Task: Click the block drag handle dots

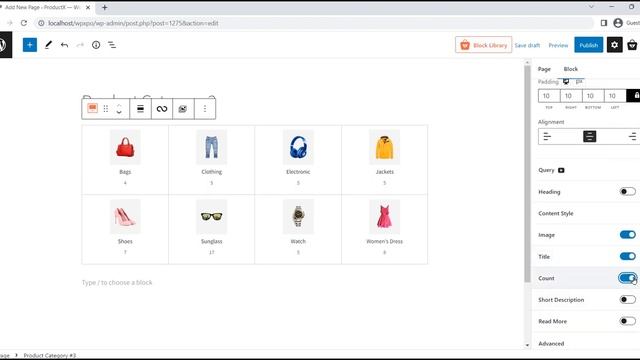Action: point(106,109)
